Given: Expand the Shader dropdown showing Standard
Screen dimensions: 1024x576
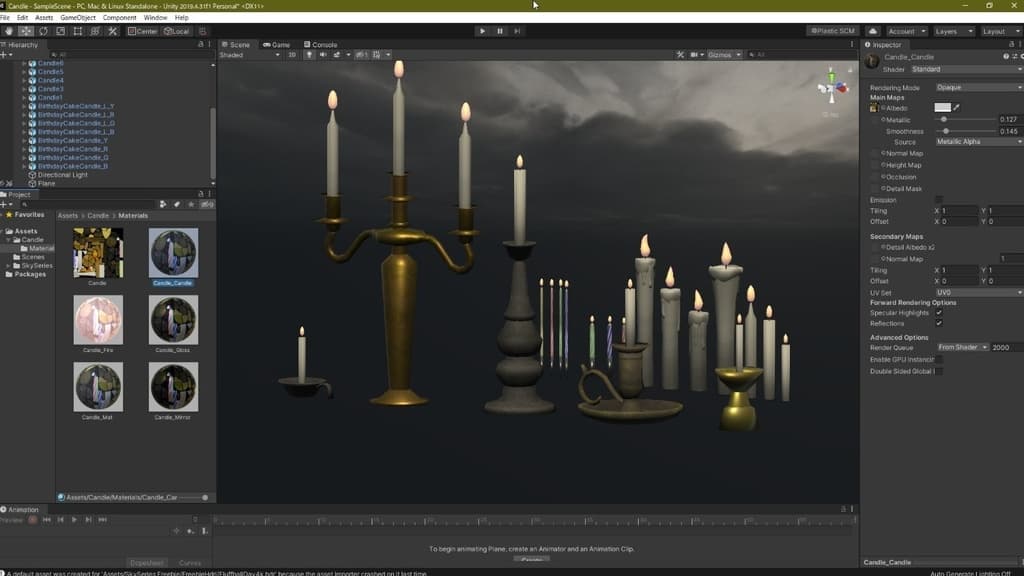Looking at the screenshot, I should (x=965, y=70).
